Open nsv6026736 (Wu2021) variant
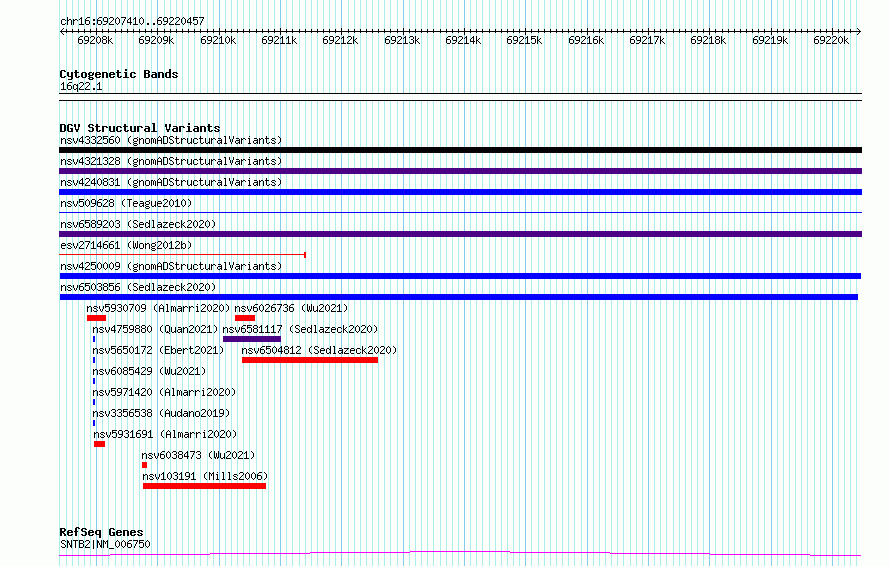 [291, 308]
